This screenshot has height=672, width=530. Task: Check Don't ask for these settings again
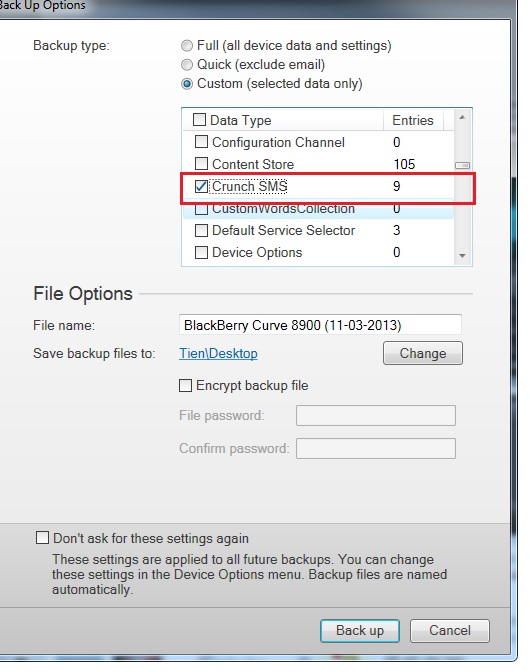[42, 538]
